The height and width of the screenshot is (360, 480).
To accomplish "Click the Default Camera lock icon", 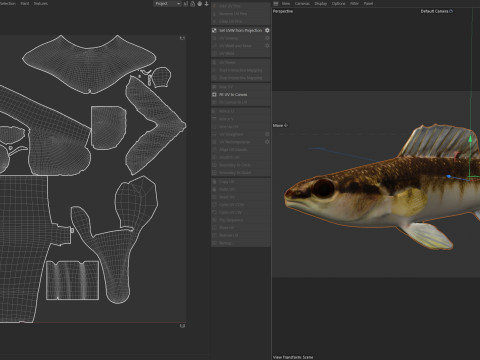I will (x=451, y=11).
